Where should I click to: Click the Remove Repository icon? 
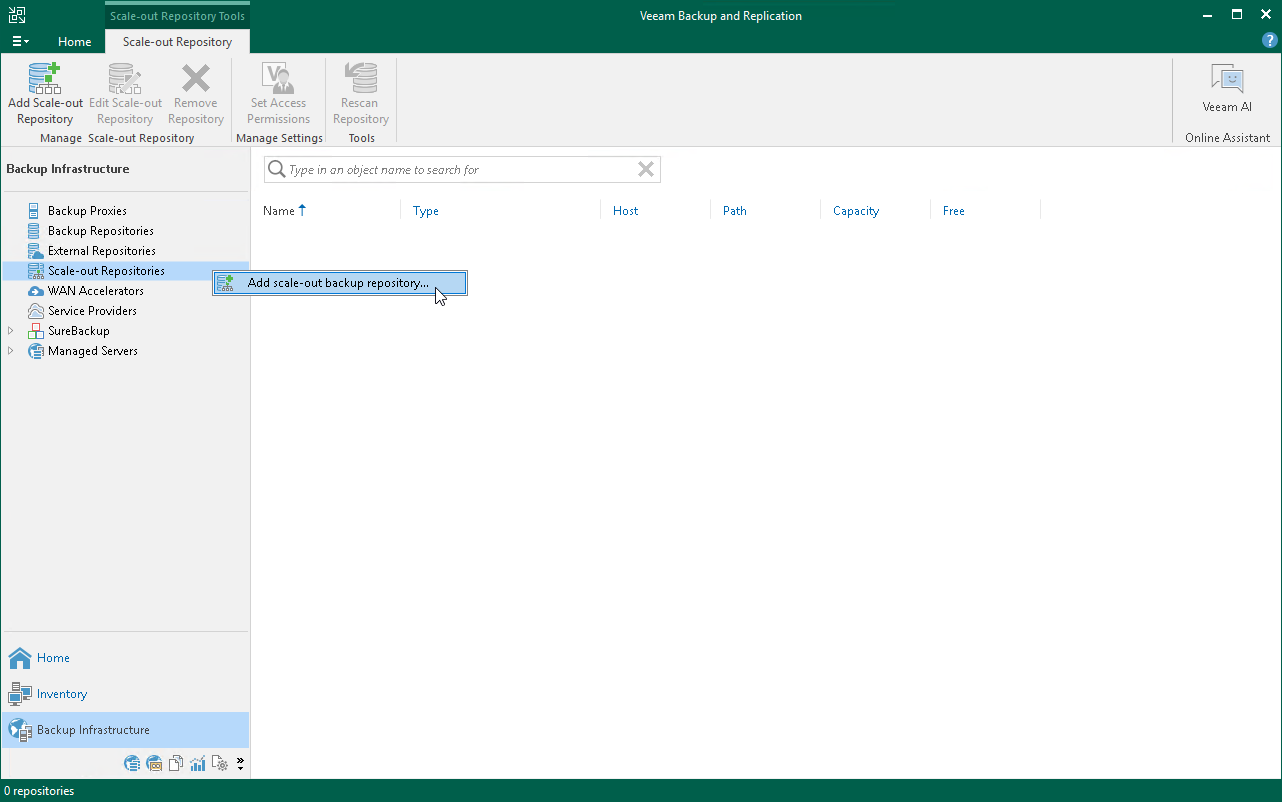(x=195, y=90)
